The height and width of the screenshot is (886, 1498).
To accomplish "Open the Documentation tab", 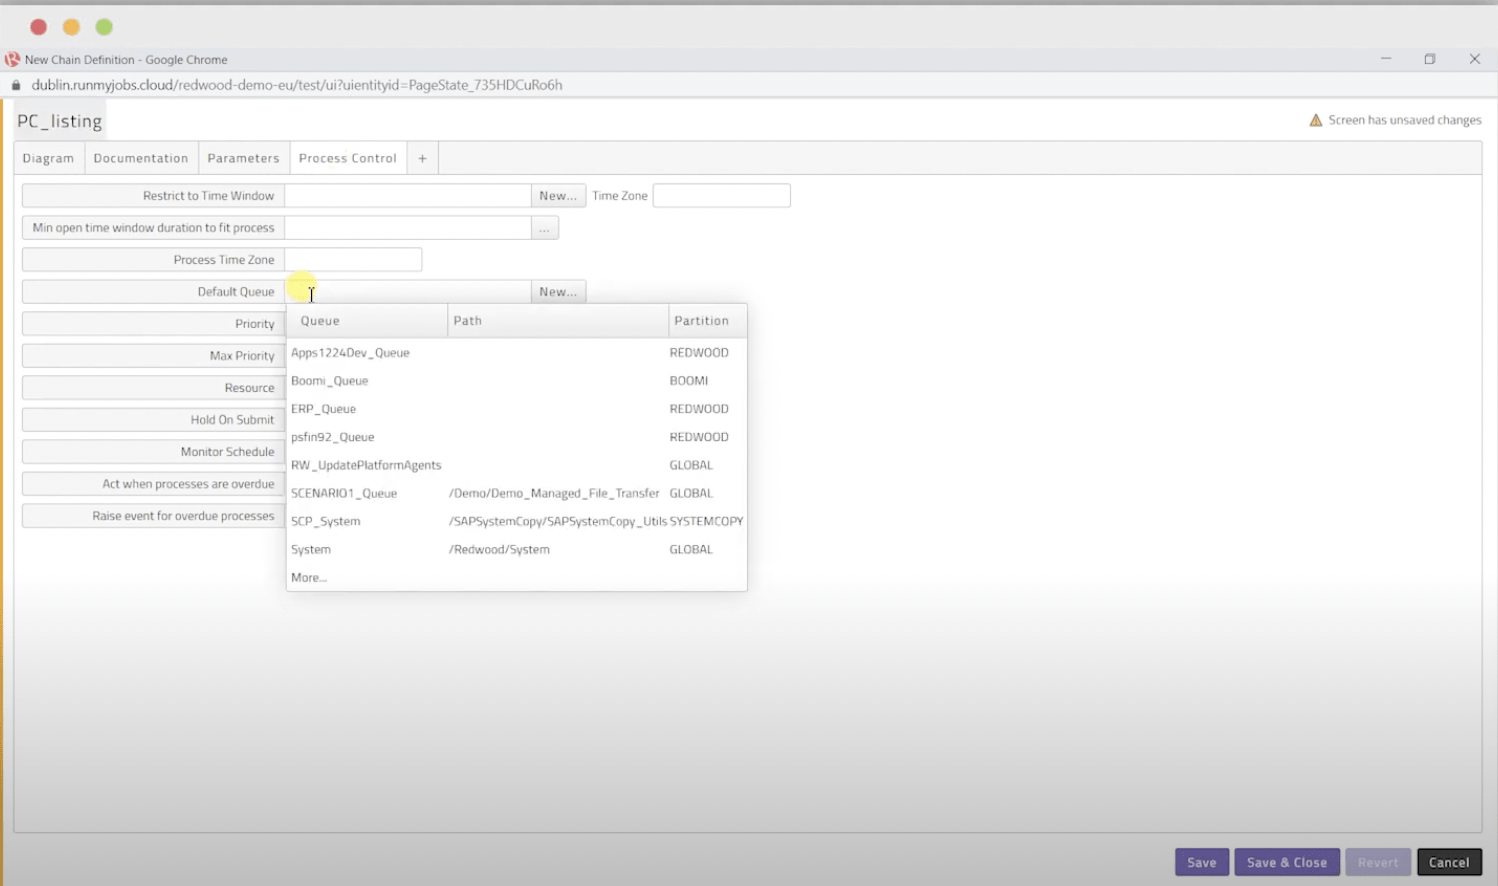I will tap(141, 157).
